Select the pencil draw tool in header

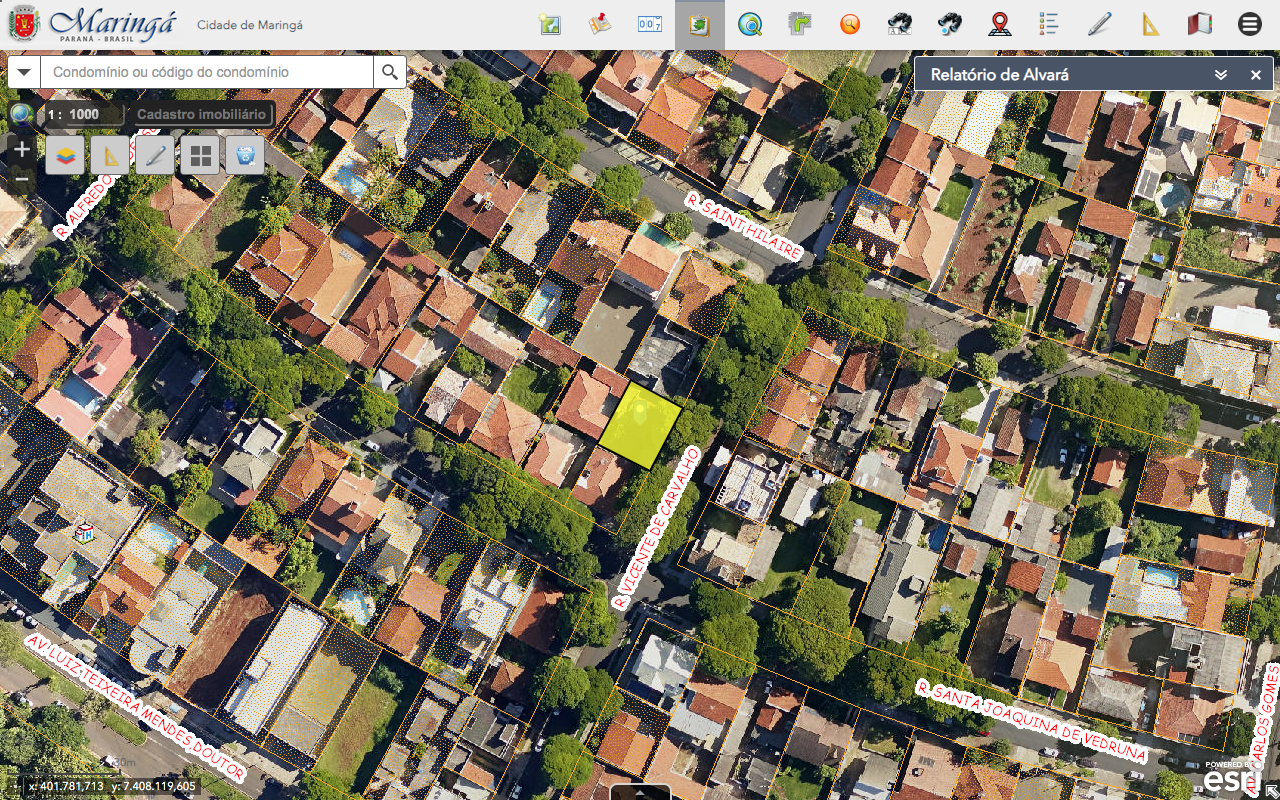tap(1100, 24)
